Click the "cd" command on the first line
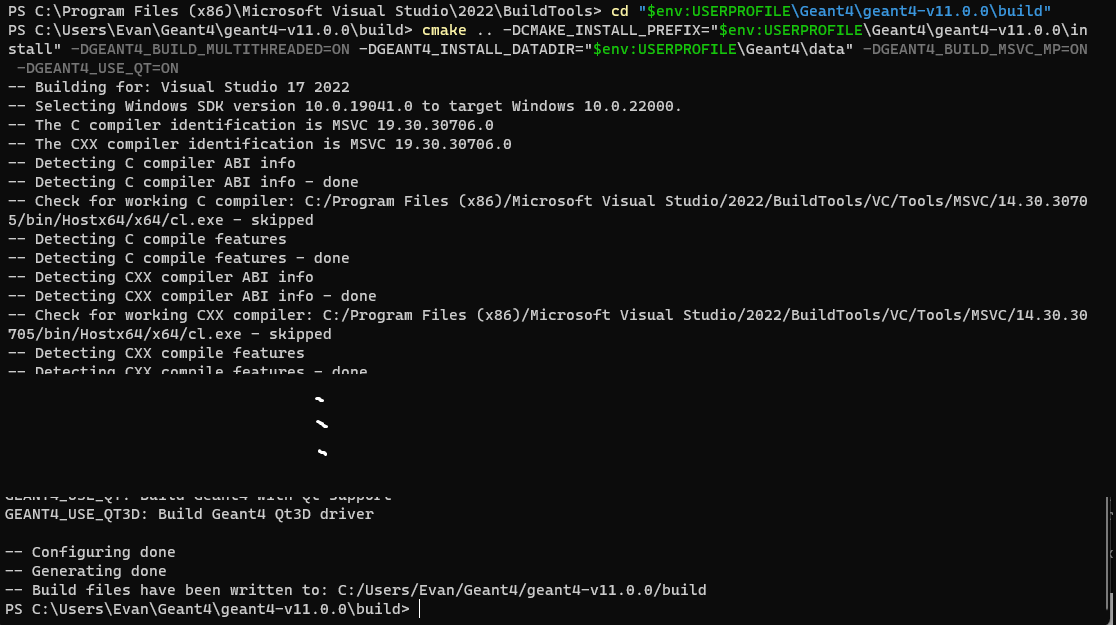1116x625 pixels. [x=619, y=11]
